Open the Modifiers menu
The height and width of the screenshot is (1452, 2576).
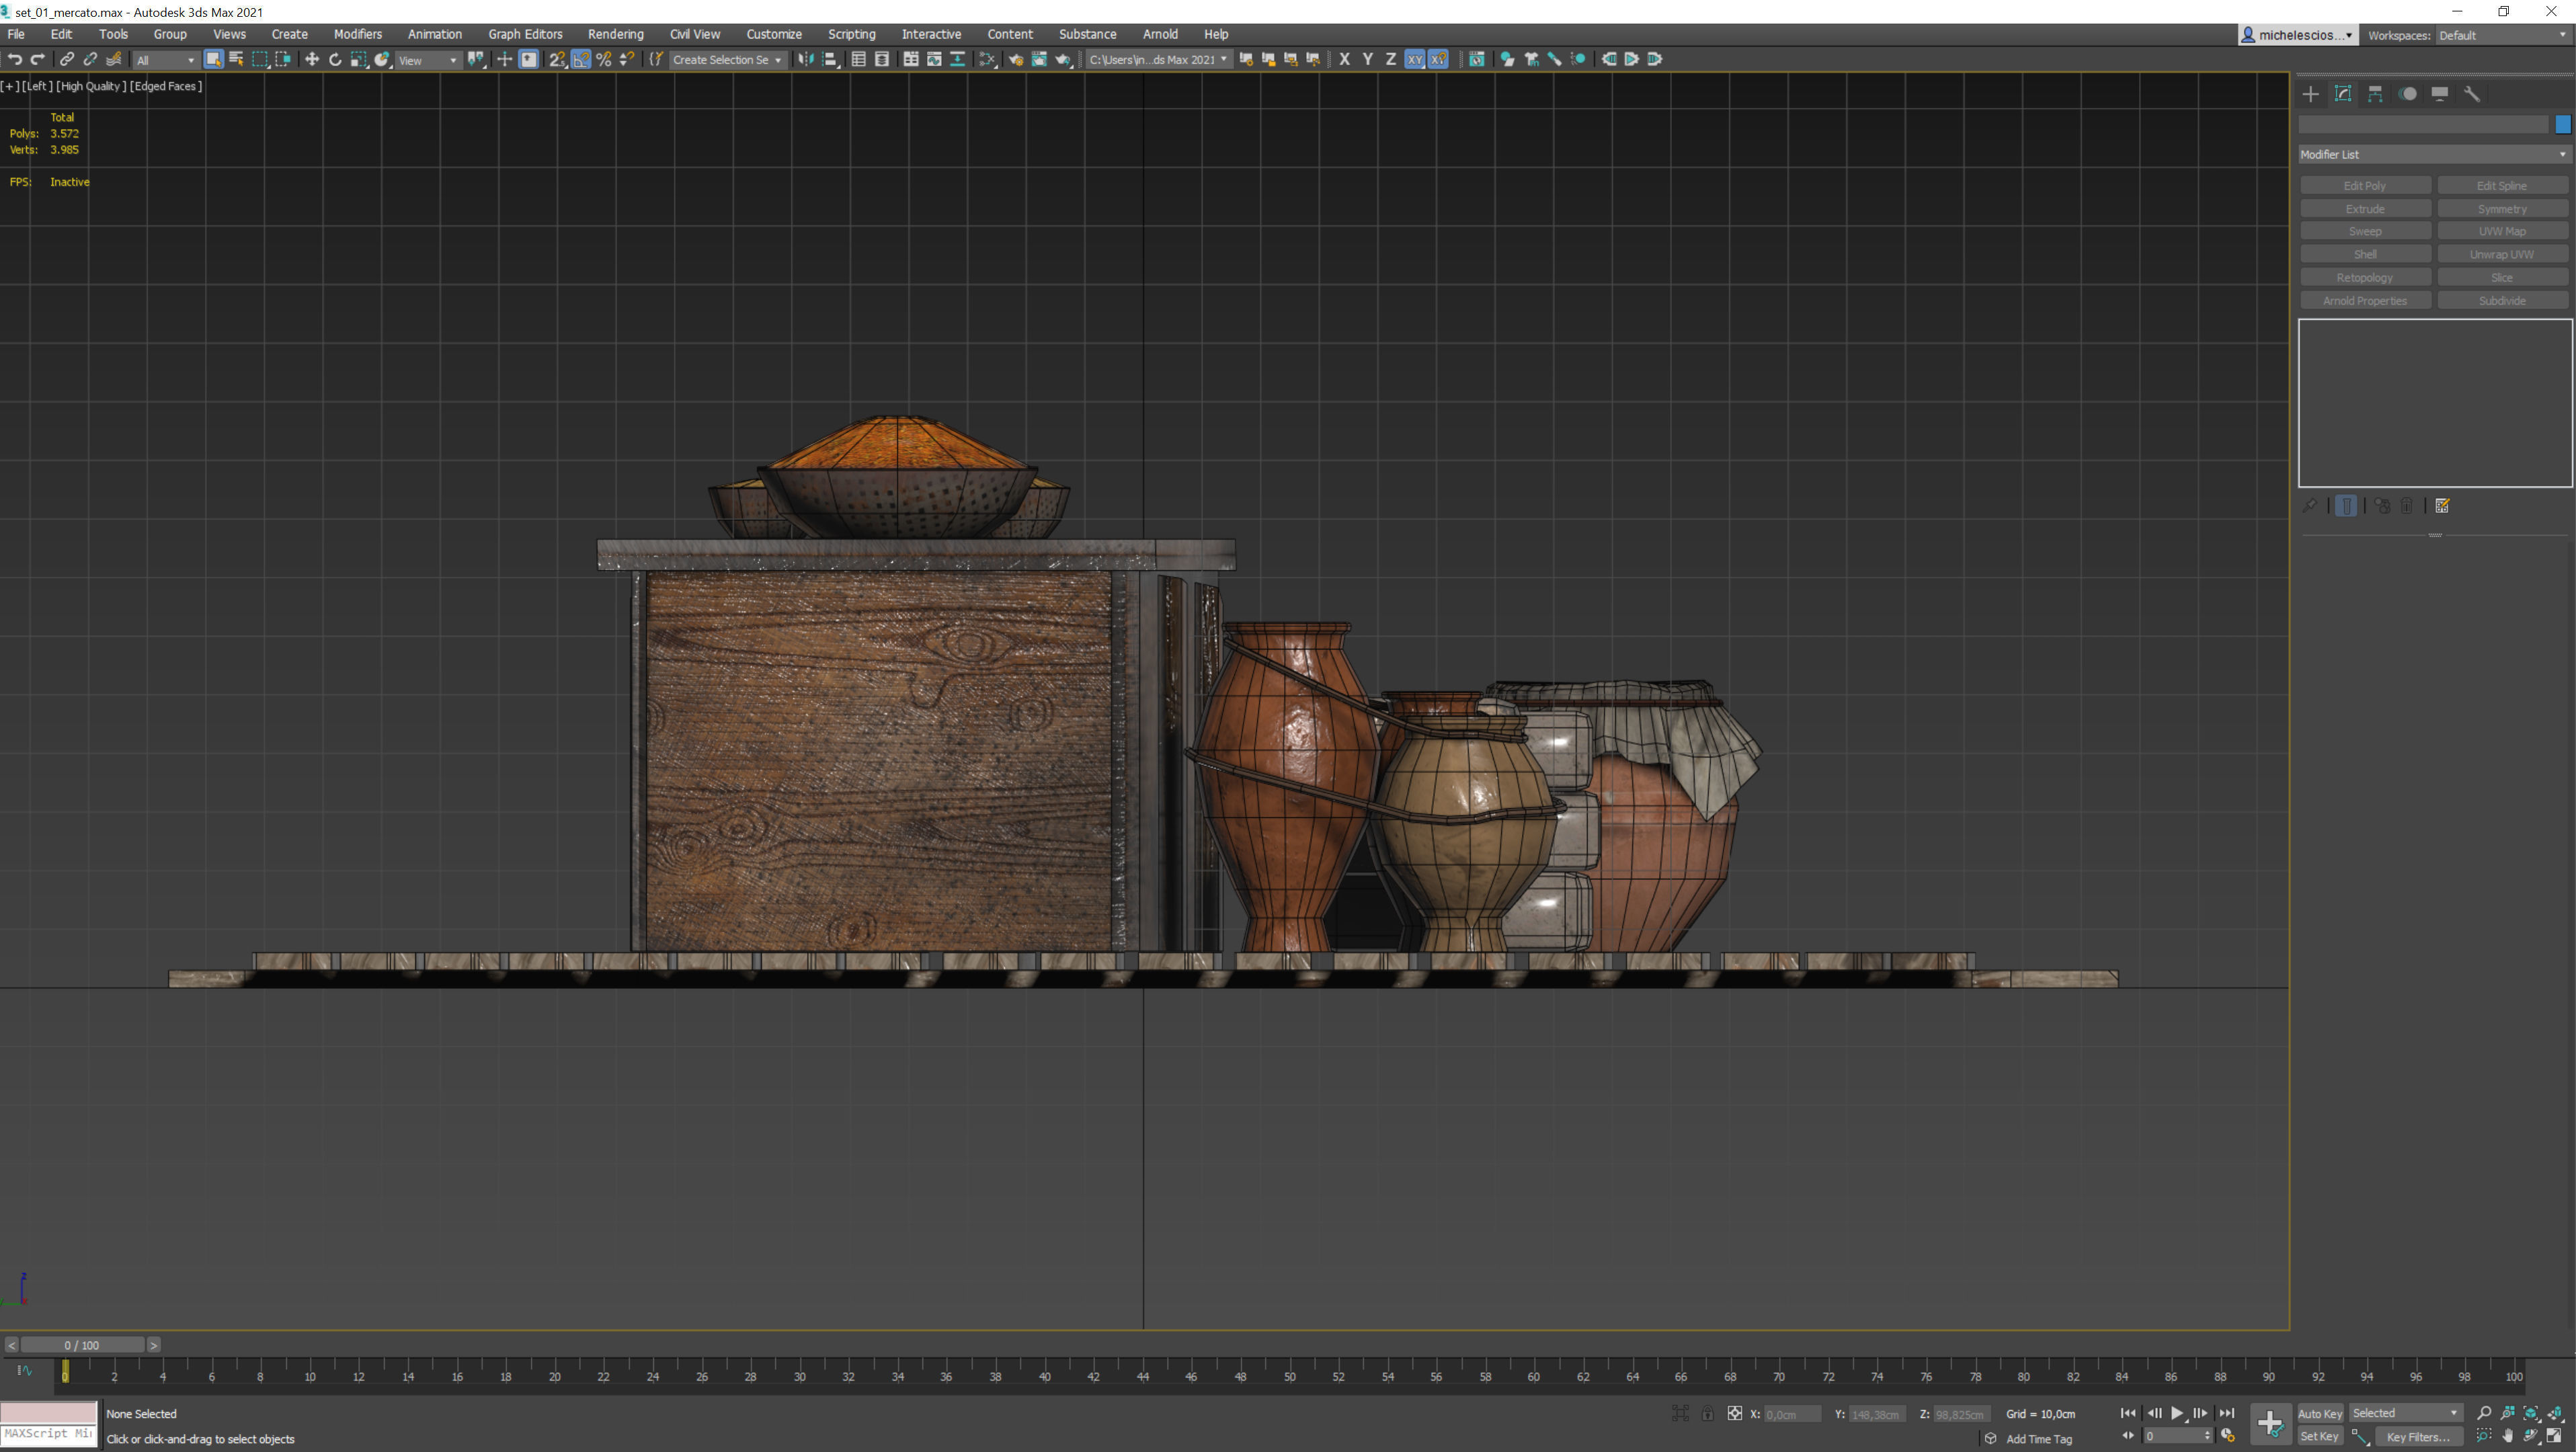point(357,34)
